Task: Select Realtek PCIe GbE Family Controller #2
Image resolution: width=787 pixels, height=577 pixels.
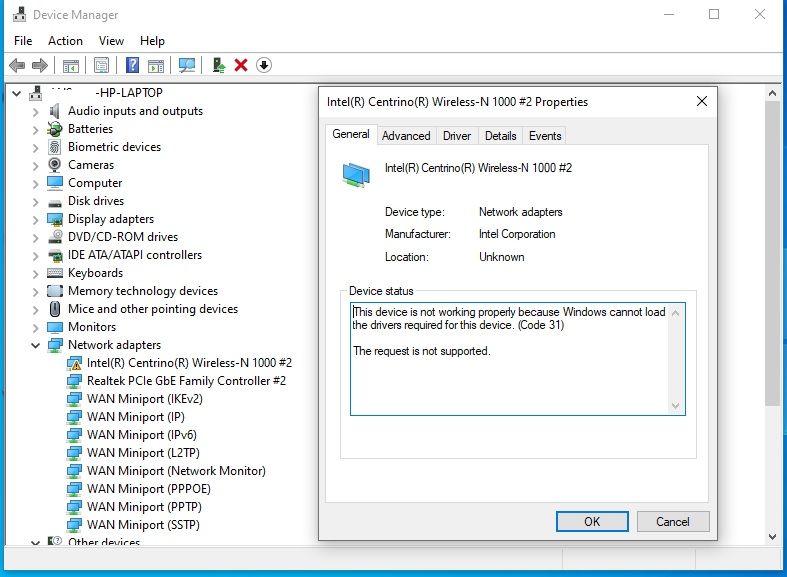Action: pyautogui.click(x=186, y=381)
